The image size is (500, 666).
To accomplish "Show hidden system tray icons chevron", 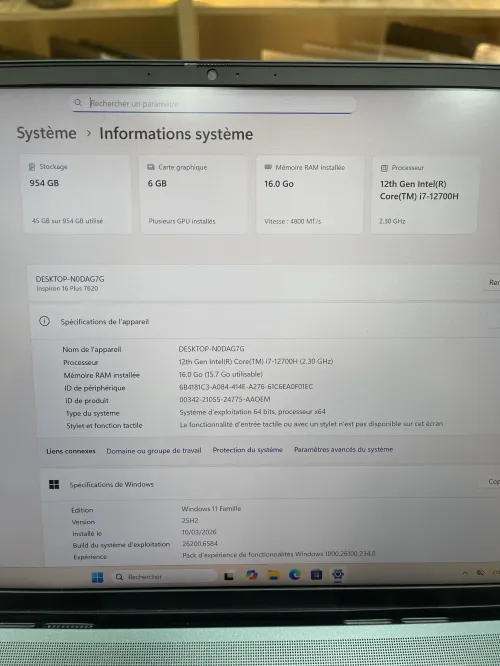I will [465, 573].
